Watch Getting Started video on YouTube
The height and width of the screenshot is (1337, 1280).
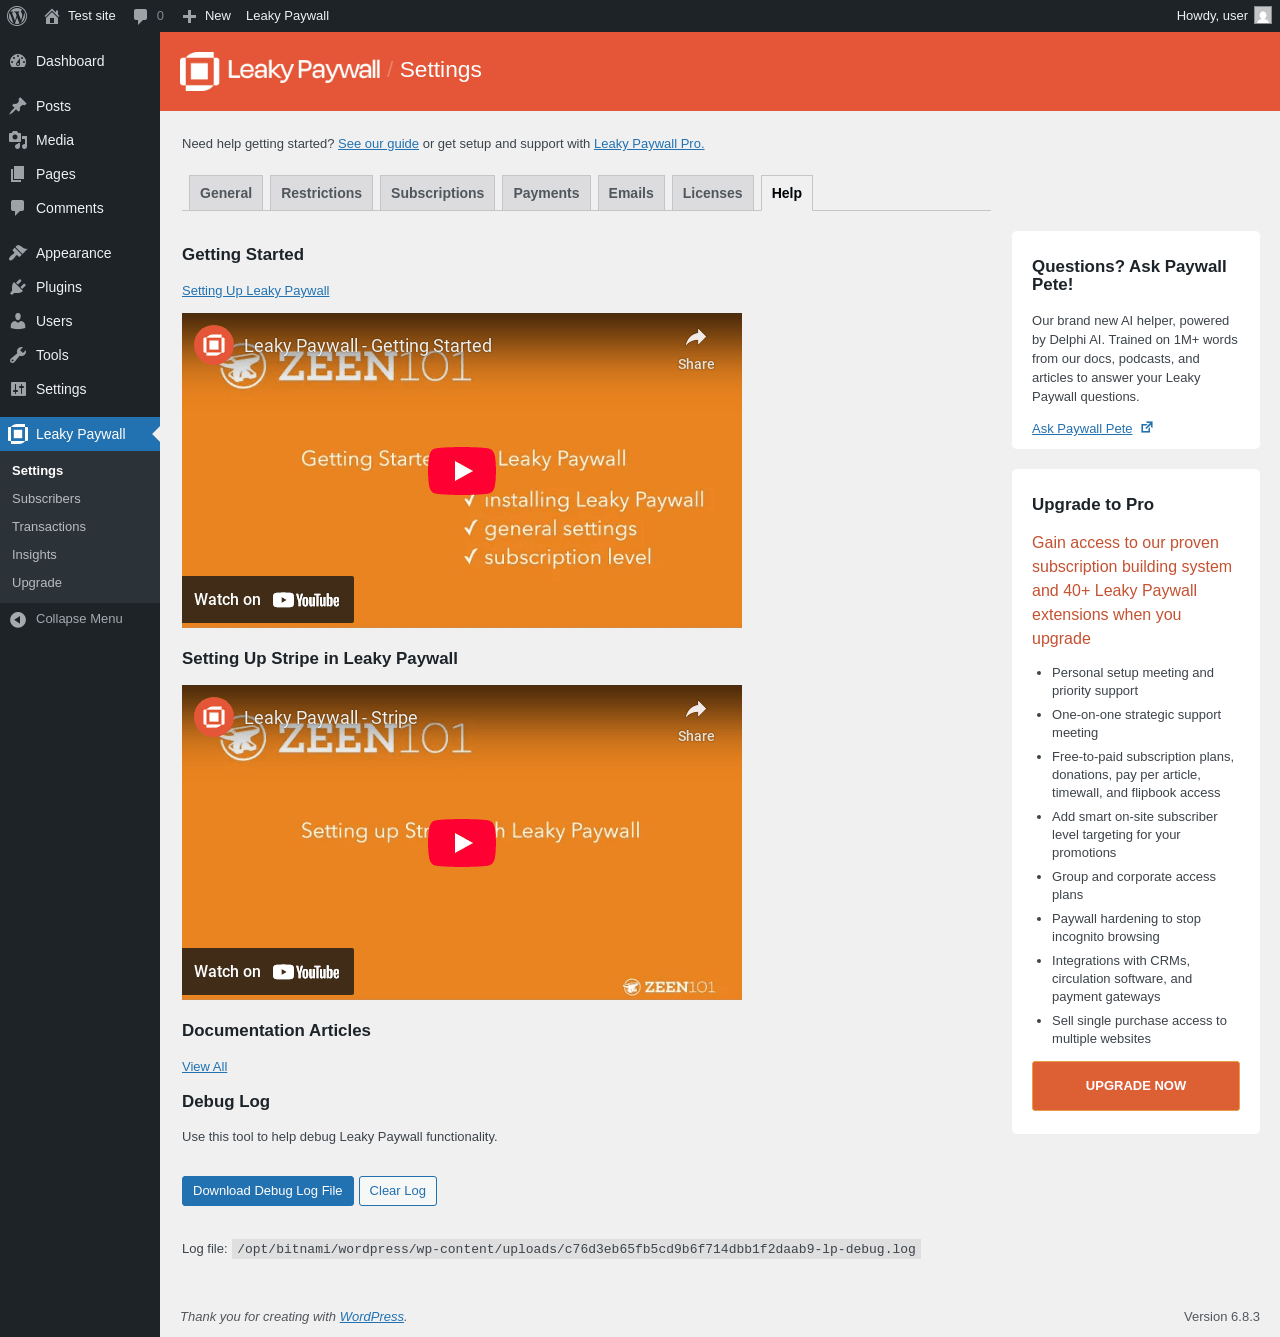(x=268, y=600)
